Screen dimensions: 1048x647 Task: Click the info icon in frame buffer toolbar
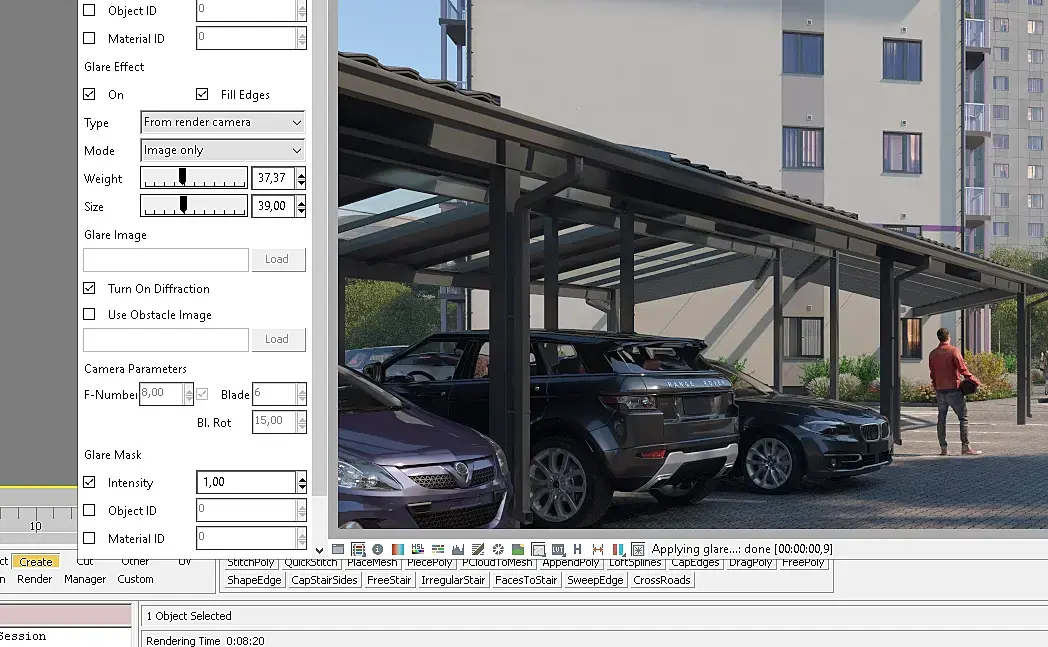pos(378,549)
